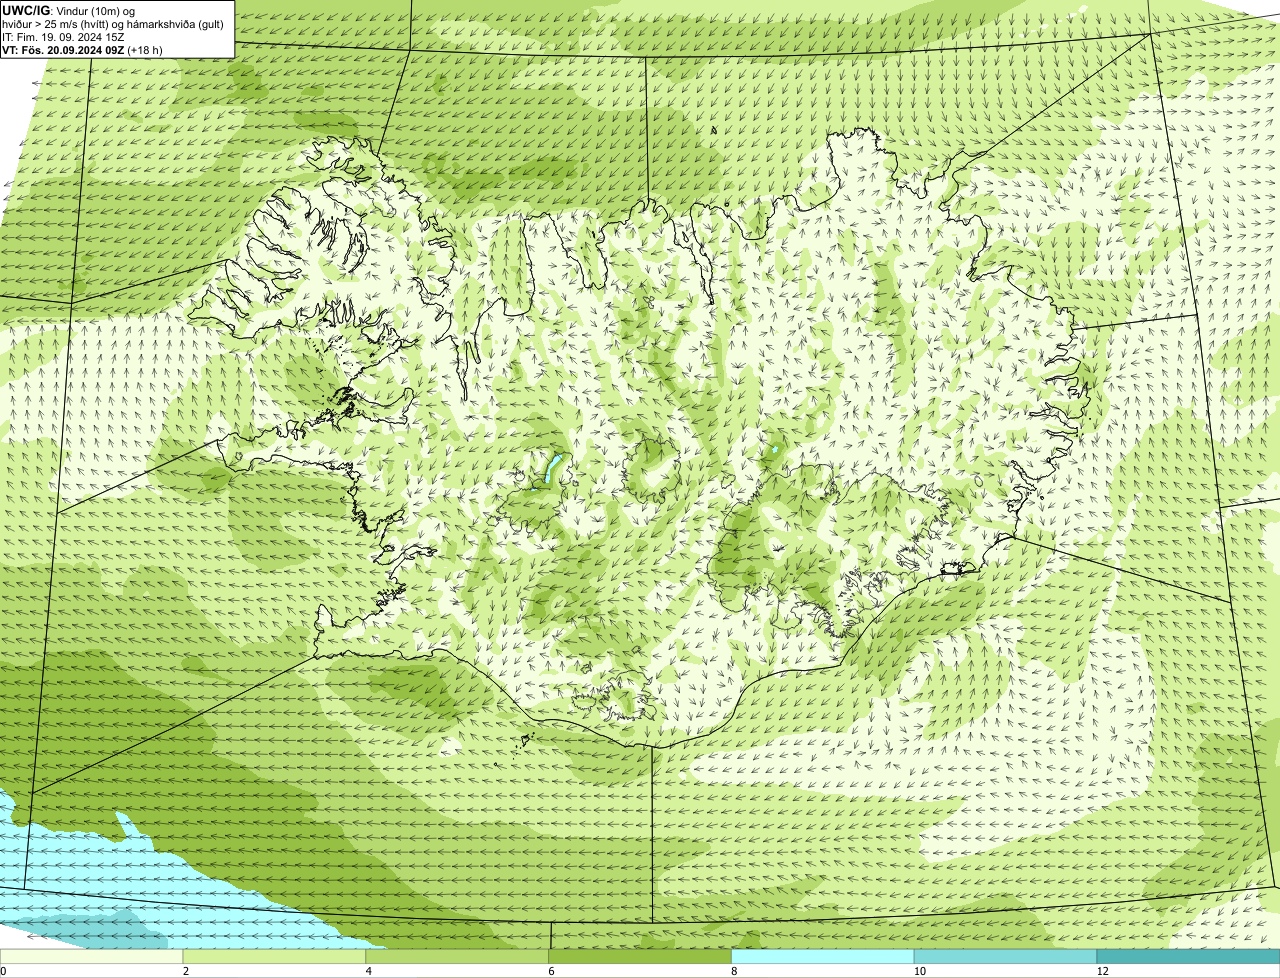Click the '8' label under the color scale
Image resolution: width=1280 pixels, height=978 pixels.
pos(734,971)
